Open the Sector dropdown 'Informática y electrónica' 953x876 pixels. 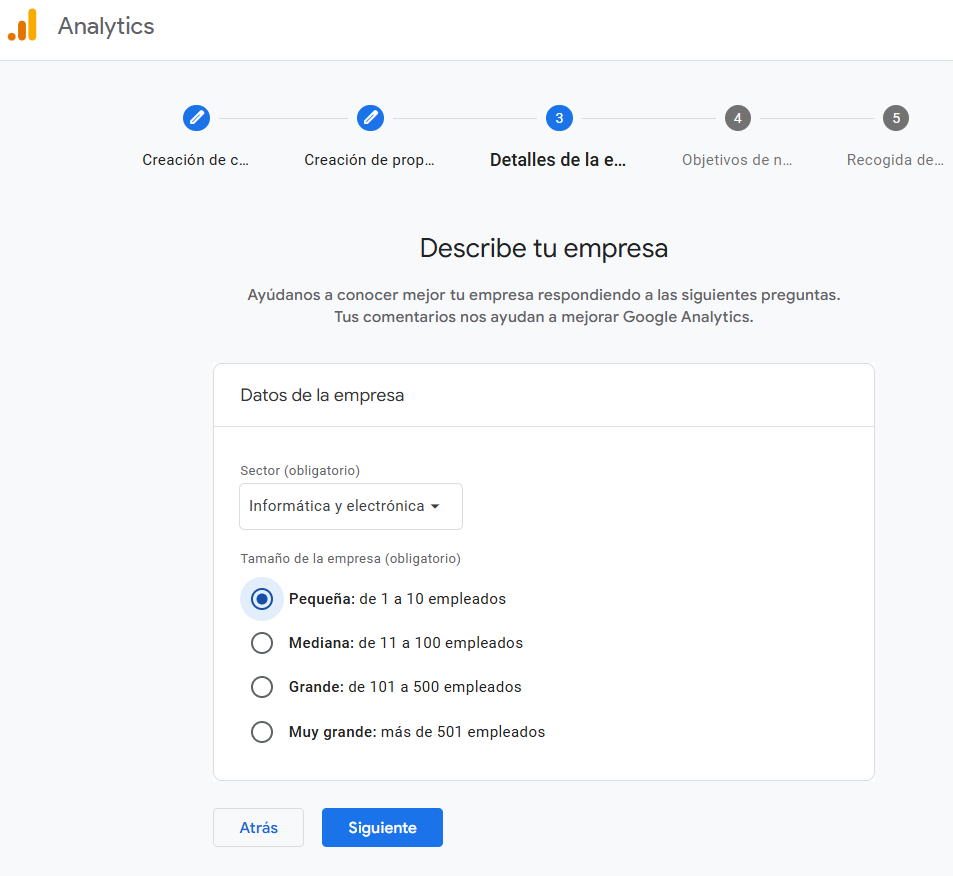coord(350,506)
